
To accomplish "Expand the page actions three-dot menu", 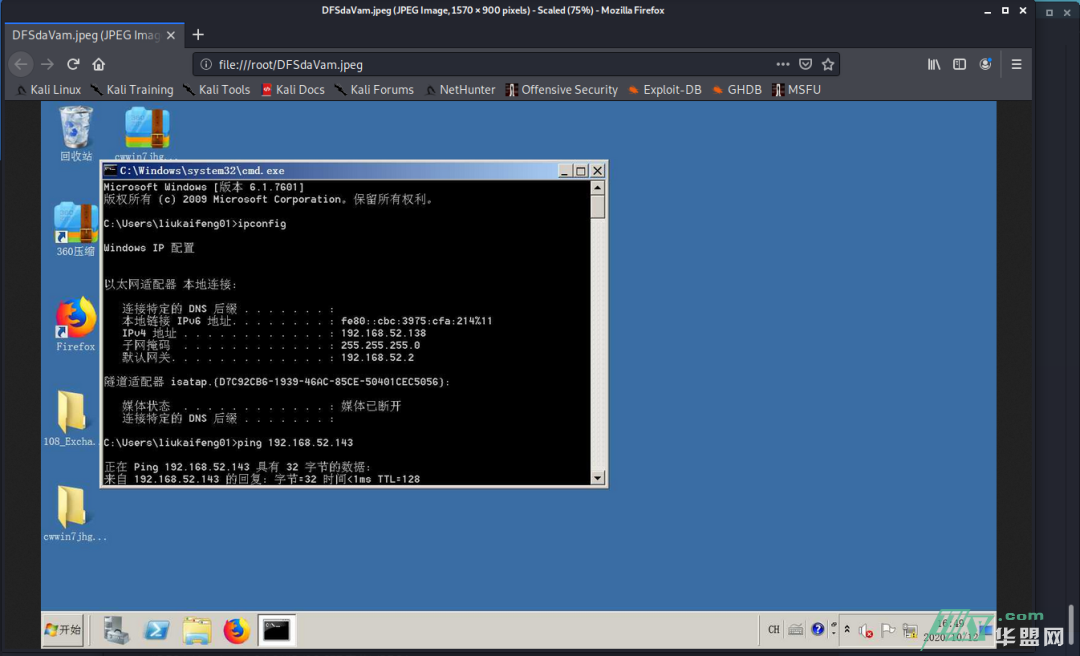I will pyautogui.click(x=782, y=64).
